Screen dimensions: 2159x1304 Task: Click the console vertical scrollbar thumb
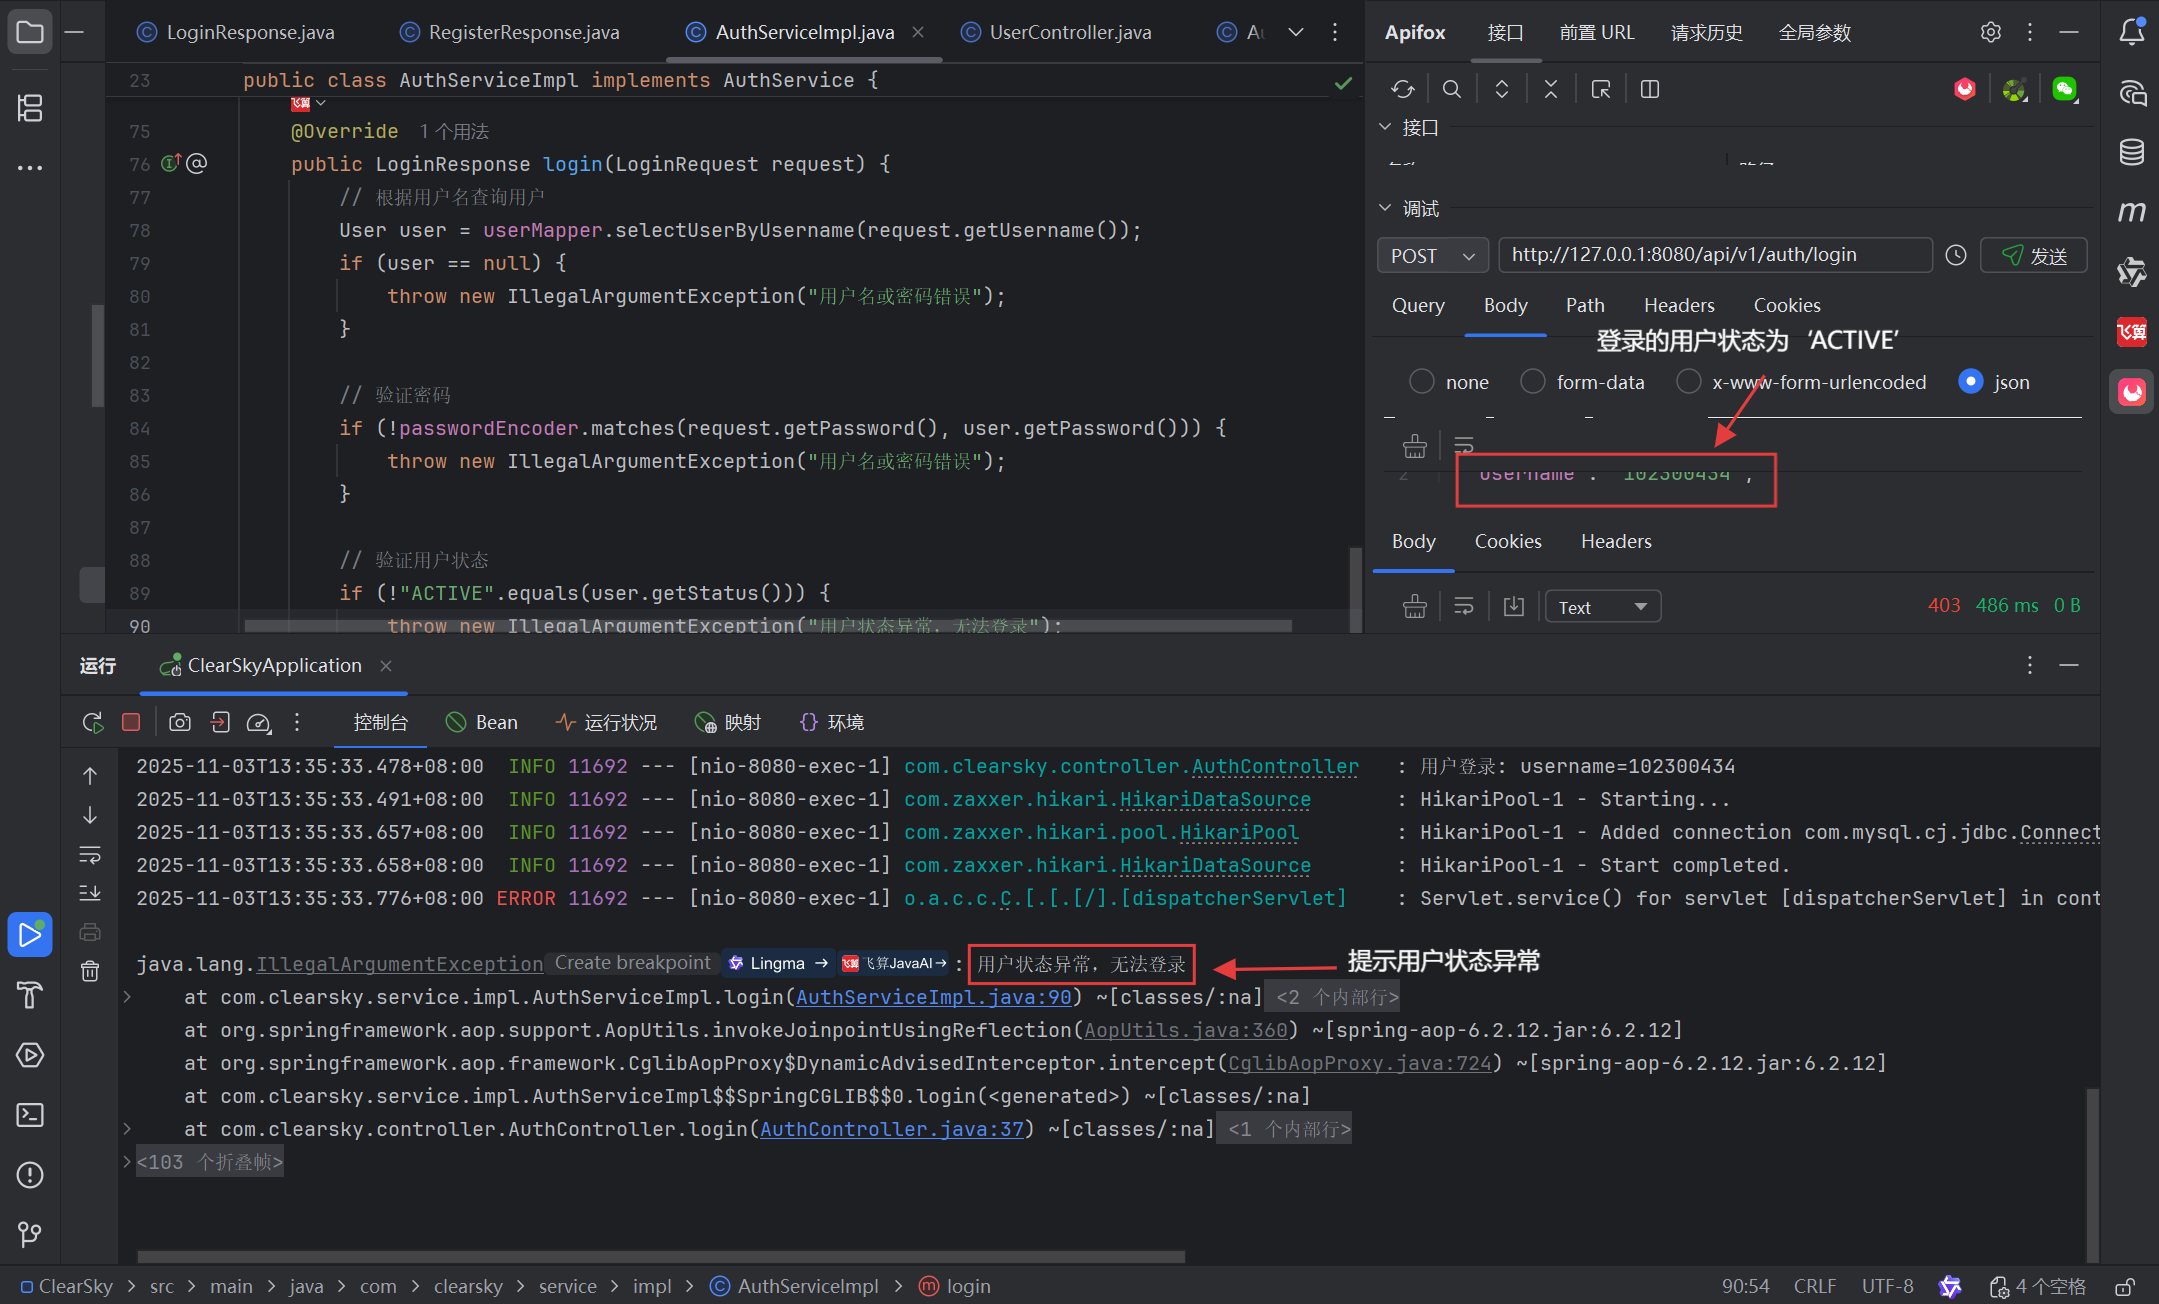2092,1175
